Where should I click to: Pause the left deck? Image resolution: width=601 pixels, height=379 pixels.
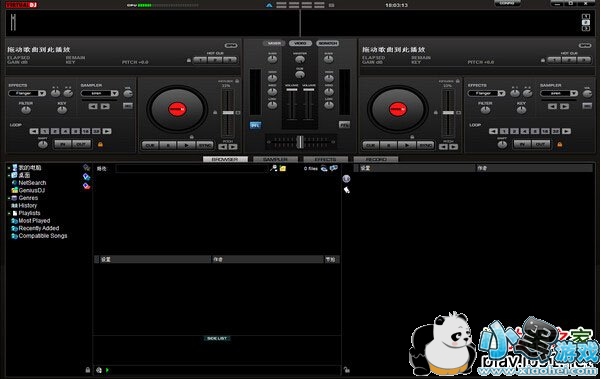coord(168,146)
